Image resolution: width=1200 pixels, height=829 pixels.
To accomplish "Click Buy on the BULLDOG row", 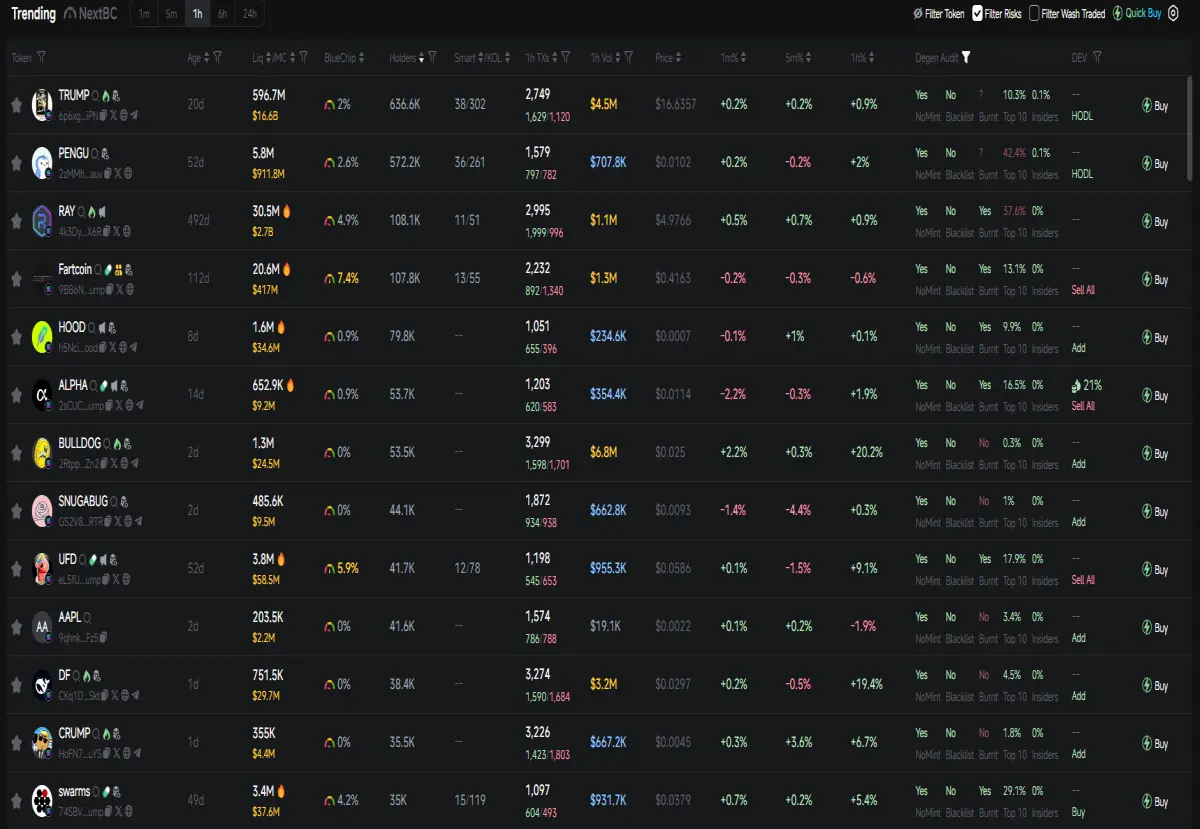I will pos(1154,453).
